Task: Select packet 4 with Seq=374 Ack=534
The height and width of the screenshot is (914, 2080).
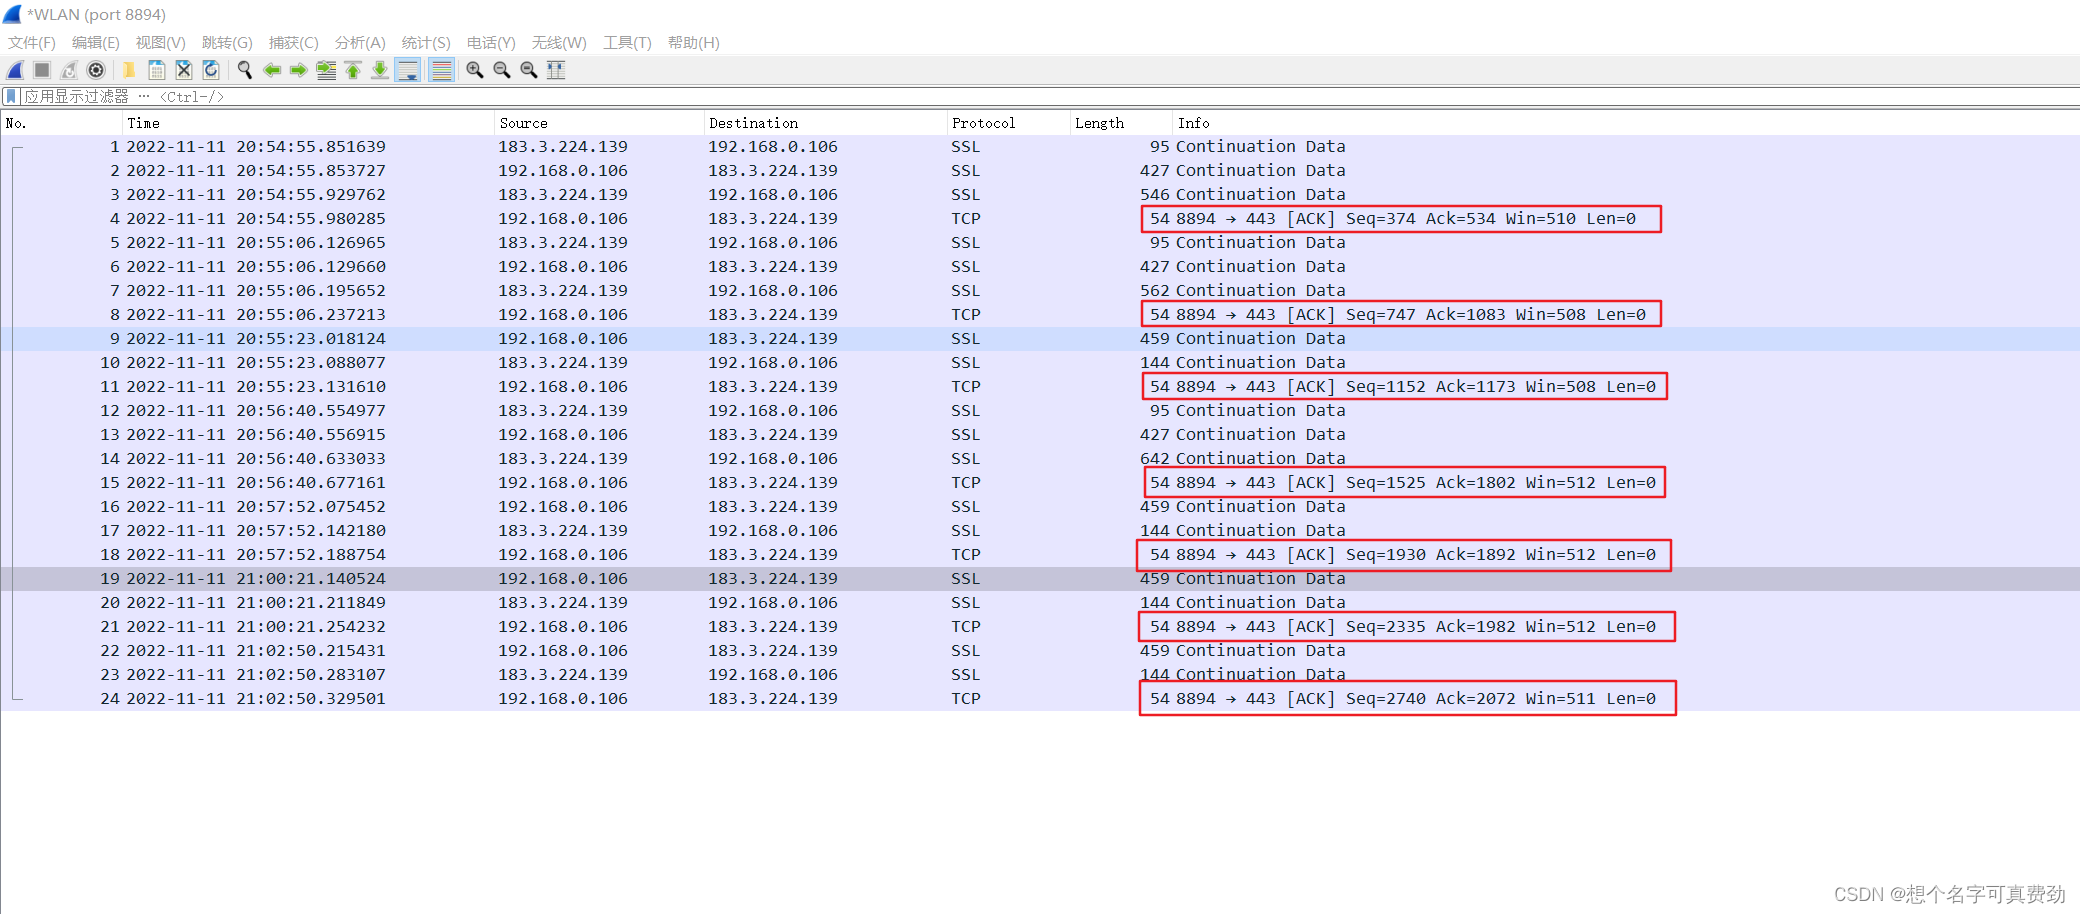Action: point(1040,219)
